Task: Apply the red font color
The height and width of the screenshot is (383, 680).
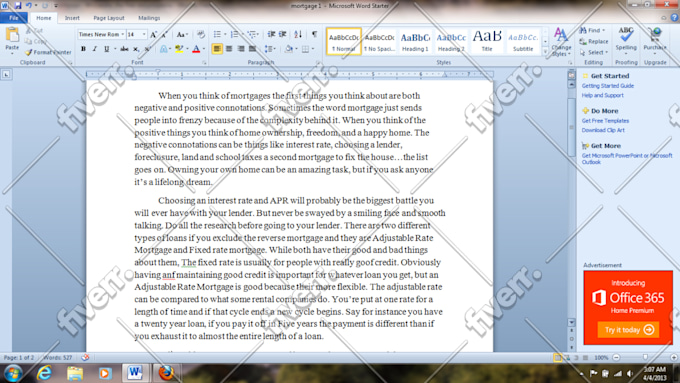Action: 196,49
